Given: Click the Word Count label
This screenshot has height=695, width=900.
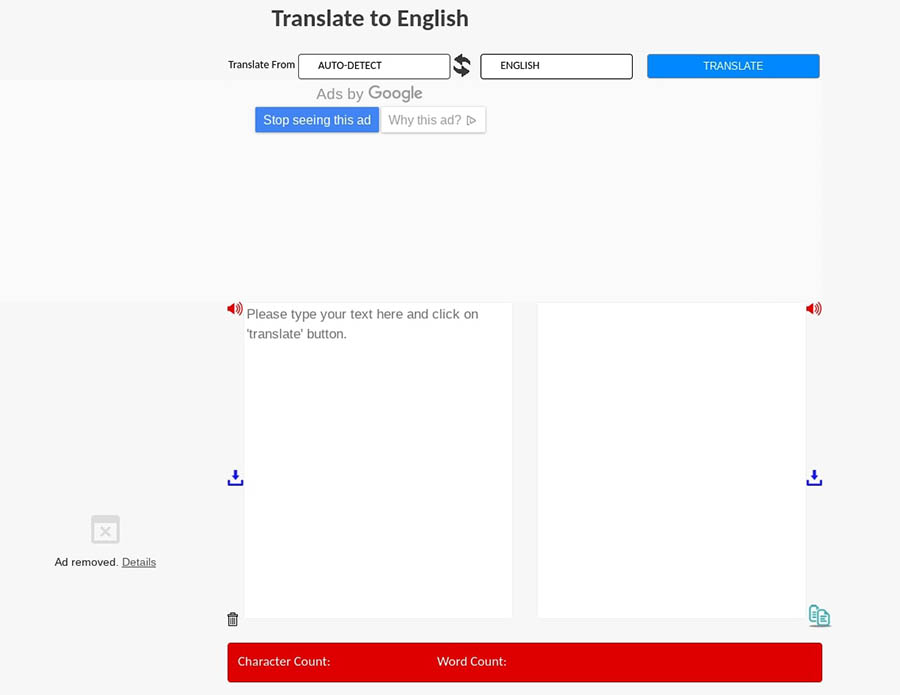Looking at the screenshot, I should (x=471, y=662).
